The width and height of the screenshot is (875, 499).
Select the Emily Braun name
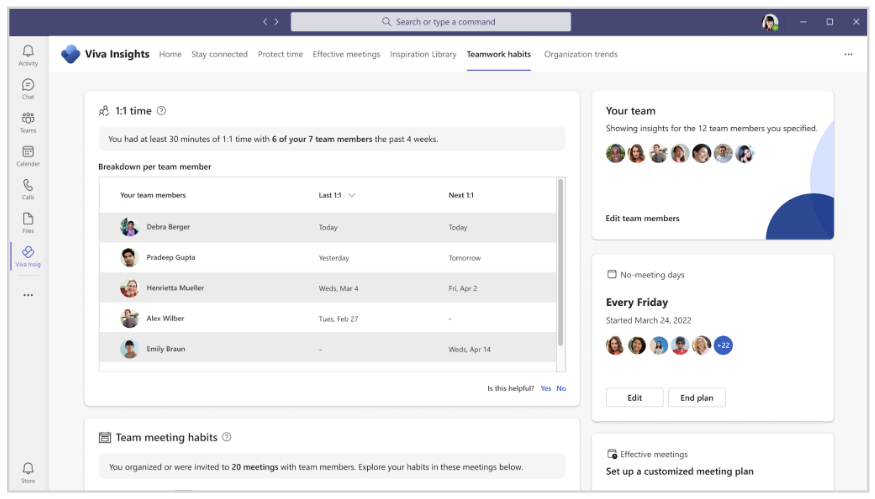tap(166, 349)
